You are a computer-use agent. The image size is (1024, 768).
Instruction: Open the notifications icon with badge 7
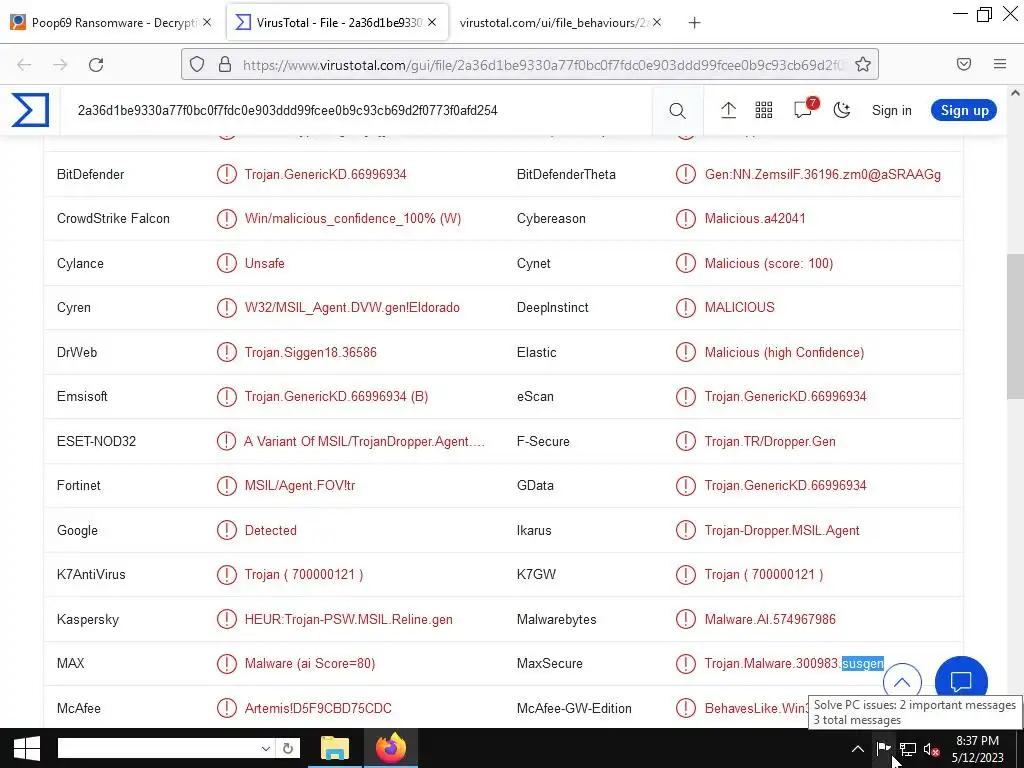point(805,108)
